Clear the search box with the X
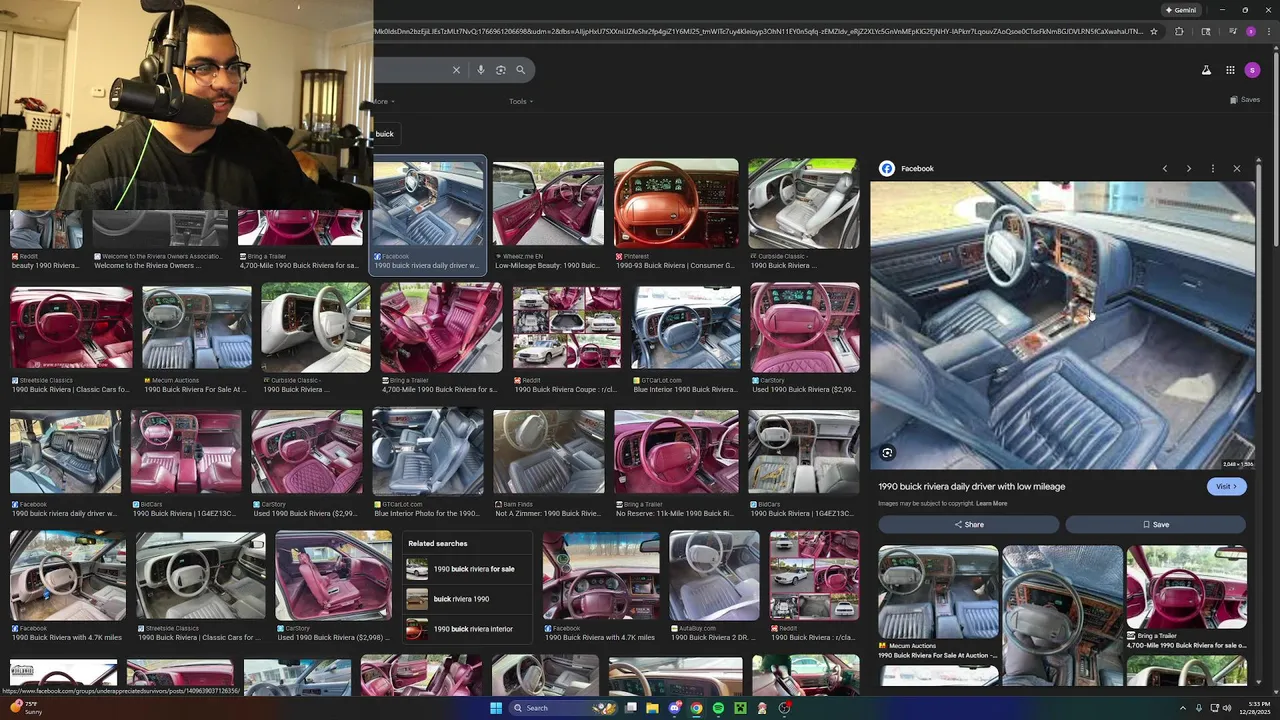Screen dimensions: 1280x720 [456, 70]
